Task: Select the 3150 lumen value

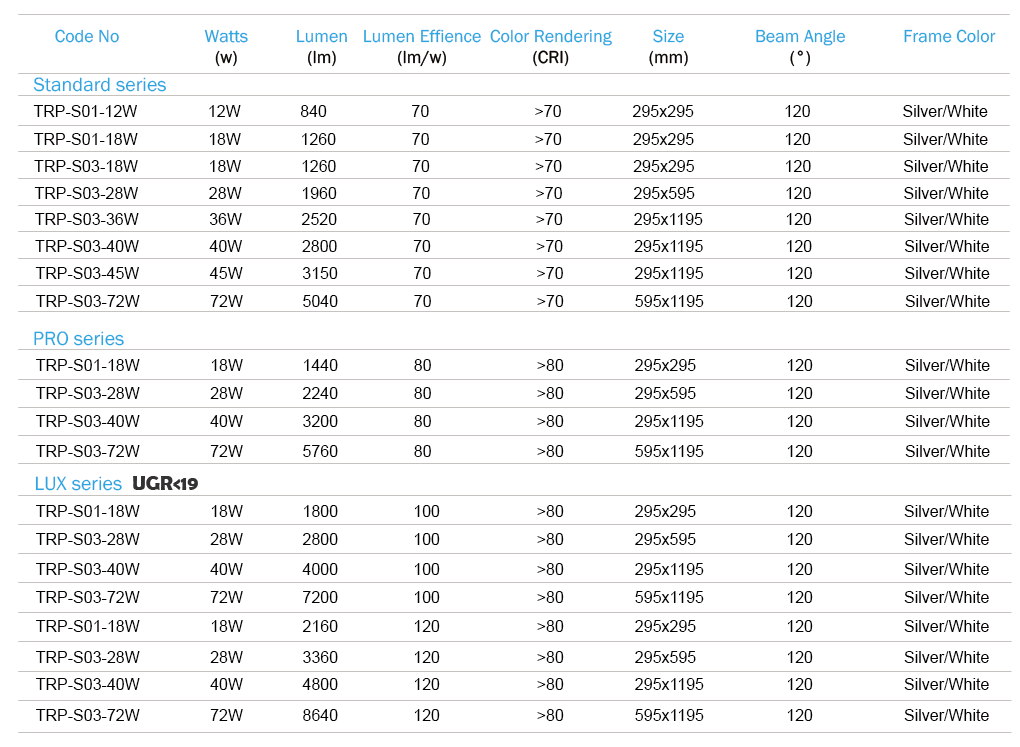Action: 319,273
